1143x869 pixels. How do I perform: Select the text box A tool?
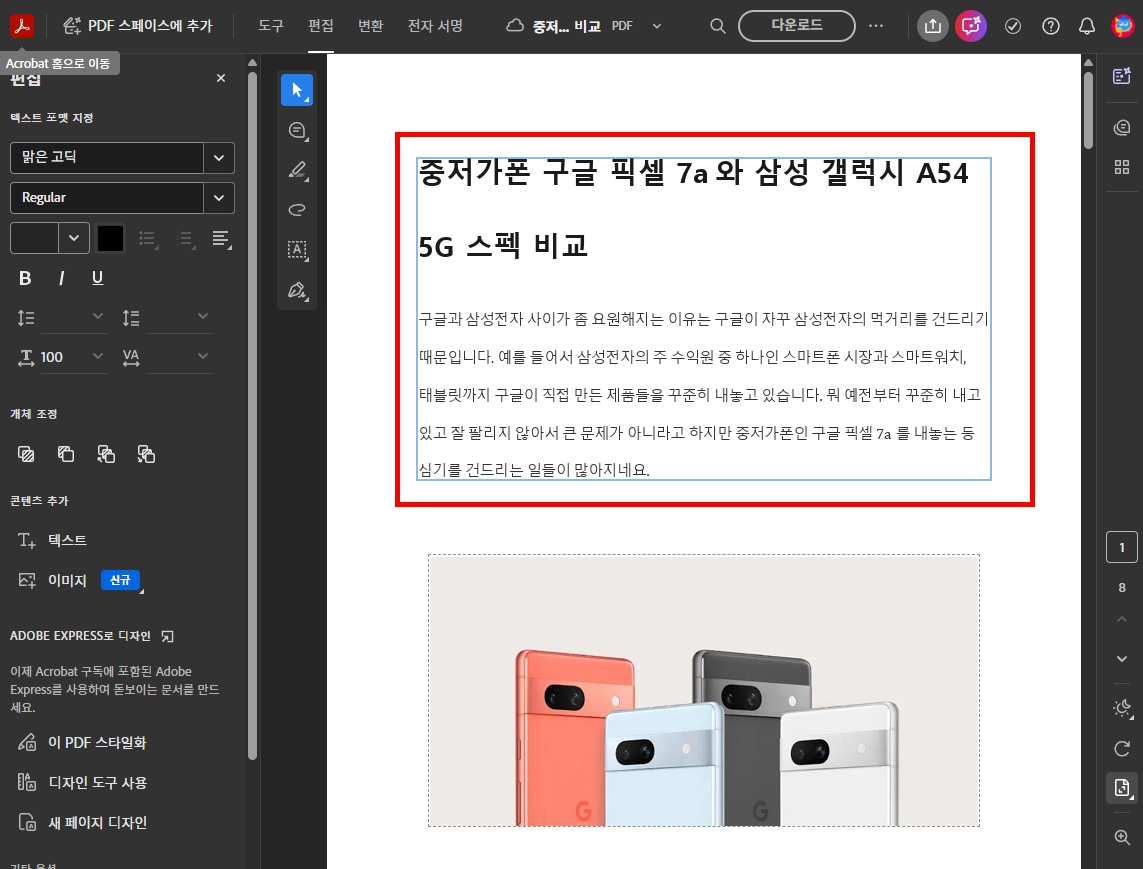[297, 250]
